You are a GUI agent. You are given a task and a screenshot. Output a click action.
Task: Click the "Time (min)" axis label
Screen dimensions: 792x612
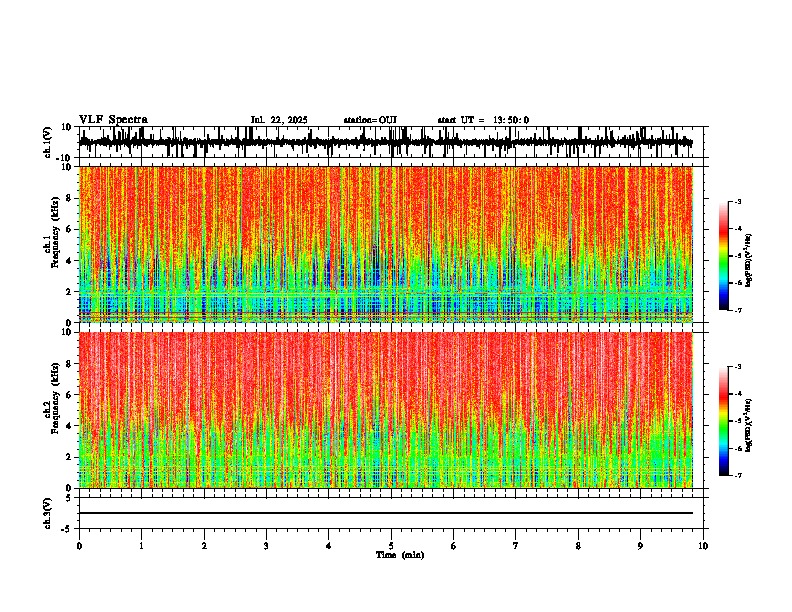pos(400,555)
